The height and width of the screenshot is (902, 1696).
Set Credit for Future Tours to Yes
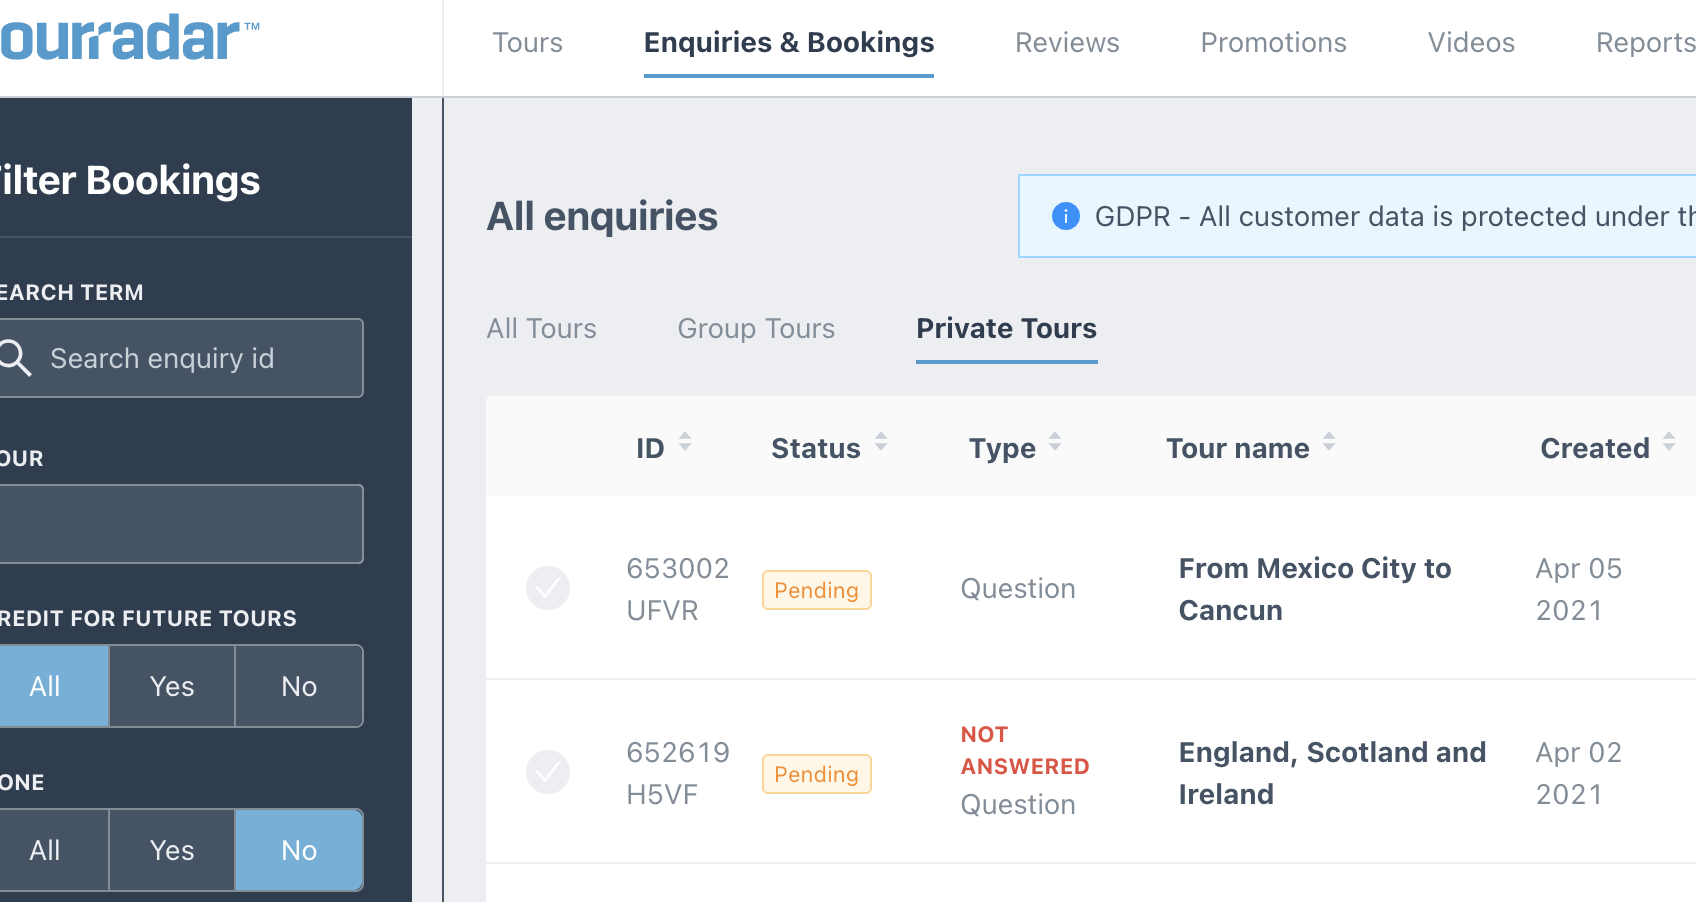point(171,686)
